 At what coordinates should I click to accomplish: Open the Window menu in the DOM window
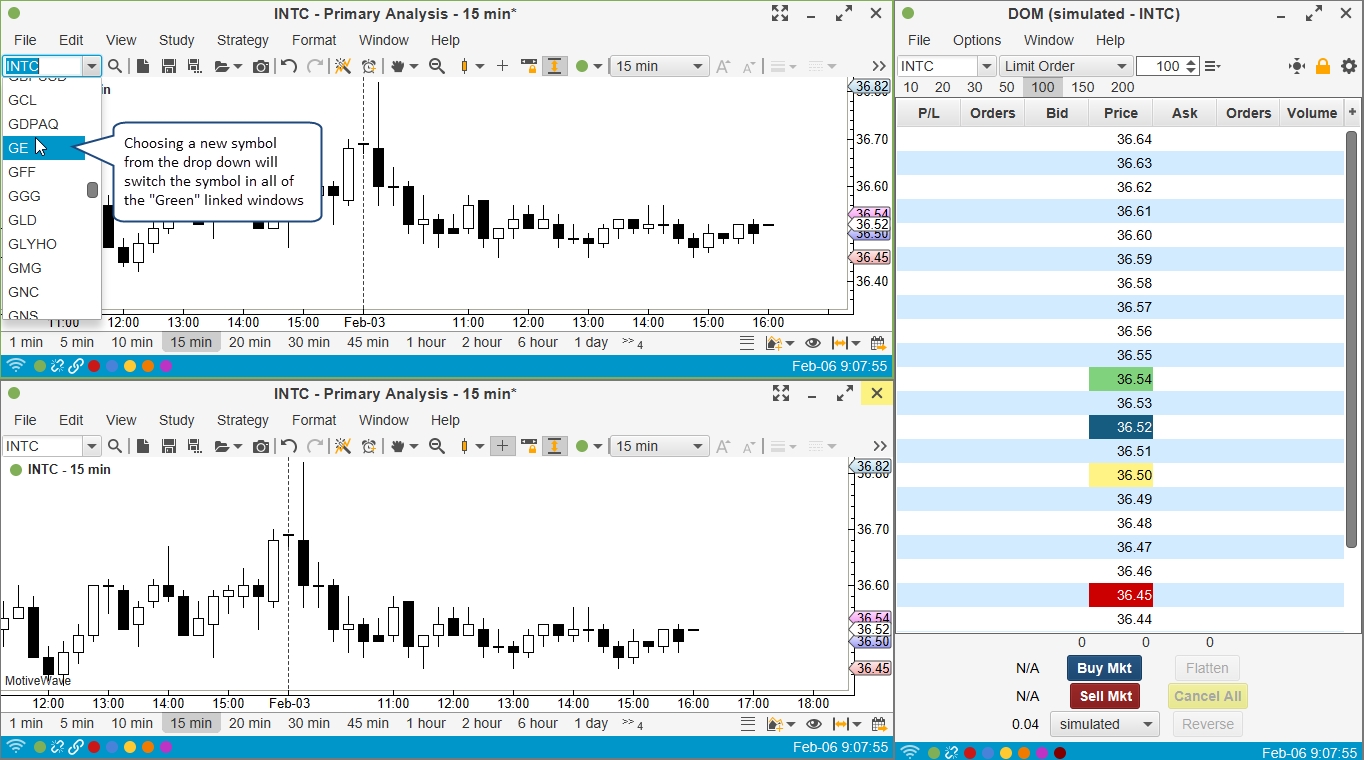click(1049, 40)
